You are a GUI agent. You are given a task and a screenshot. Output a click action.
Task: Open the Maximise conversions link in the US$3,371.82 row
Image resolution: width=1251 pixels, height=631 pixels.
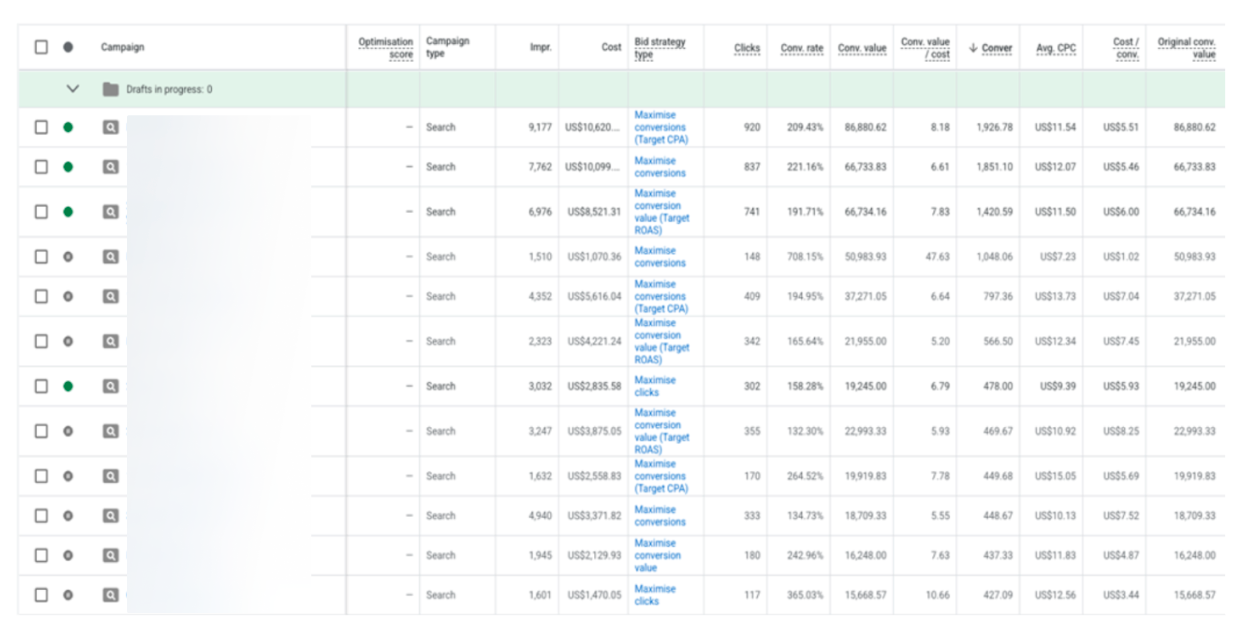[660, 516]
